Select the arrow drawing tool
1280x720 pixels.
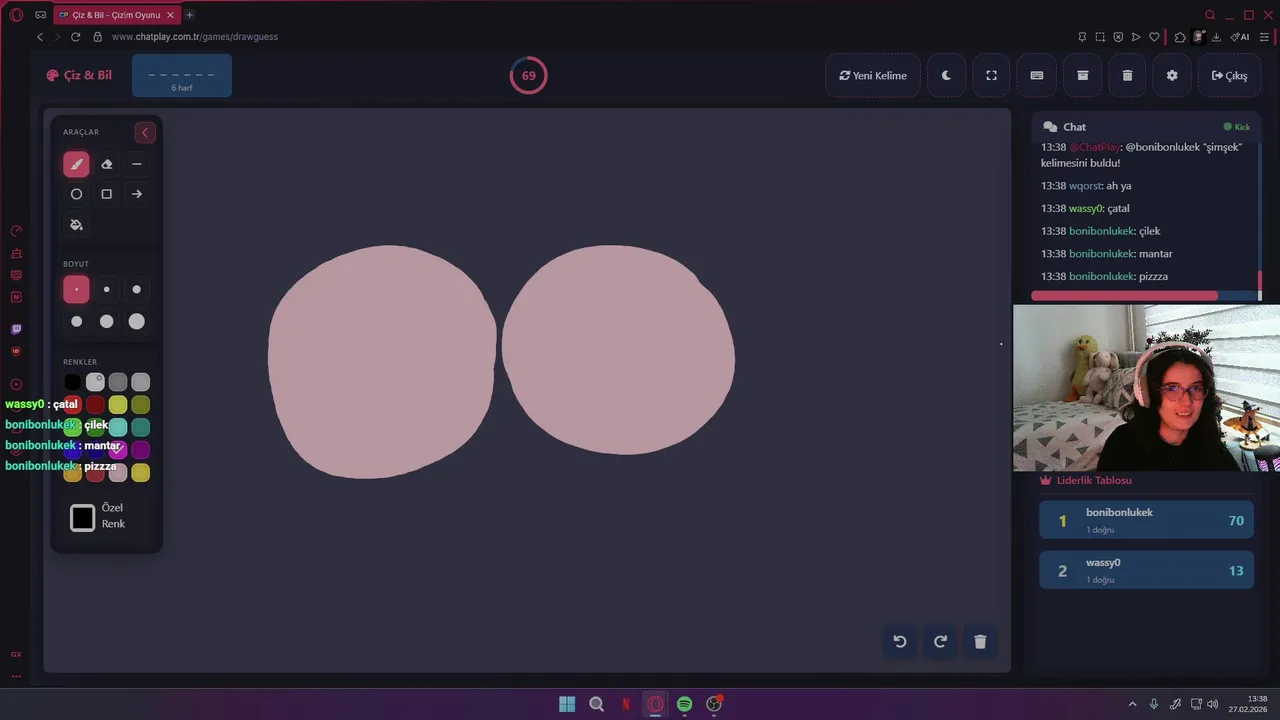137,194
